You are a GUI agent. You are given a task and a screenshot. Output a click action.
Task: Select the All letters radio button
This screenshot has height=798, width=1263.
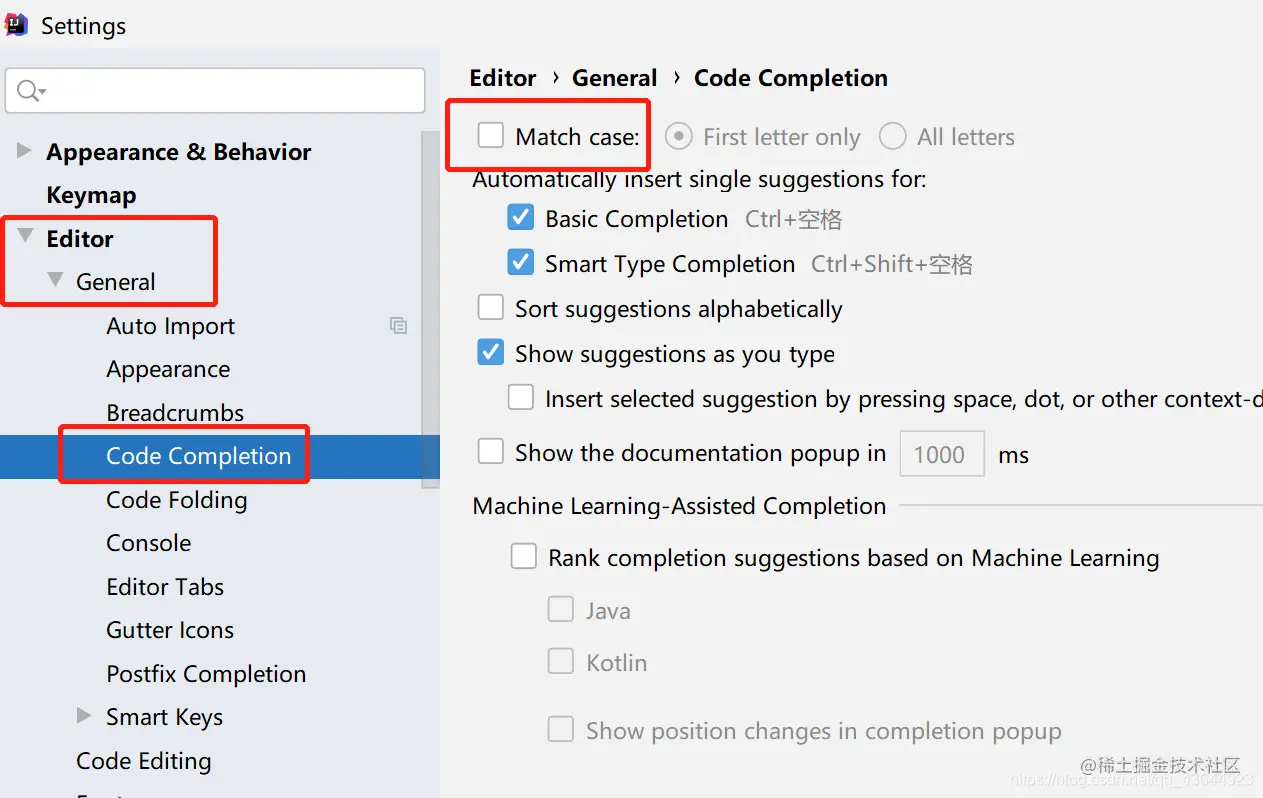click(892, 137)
